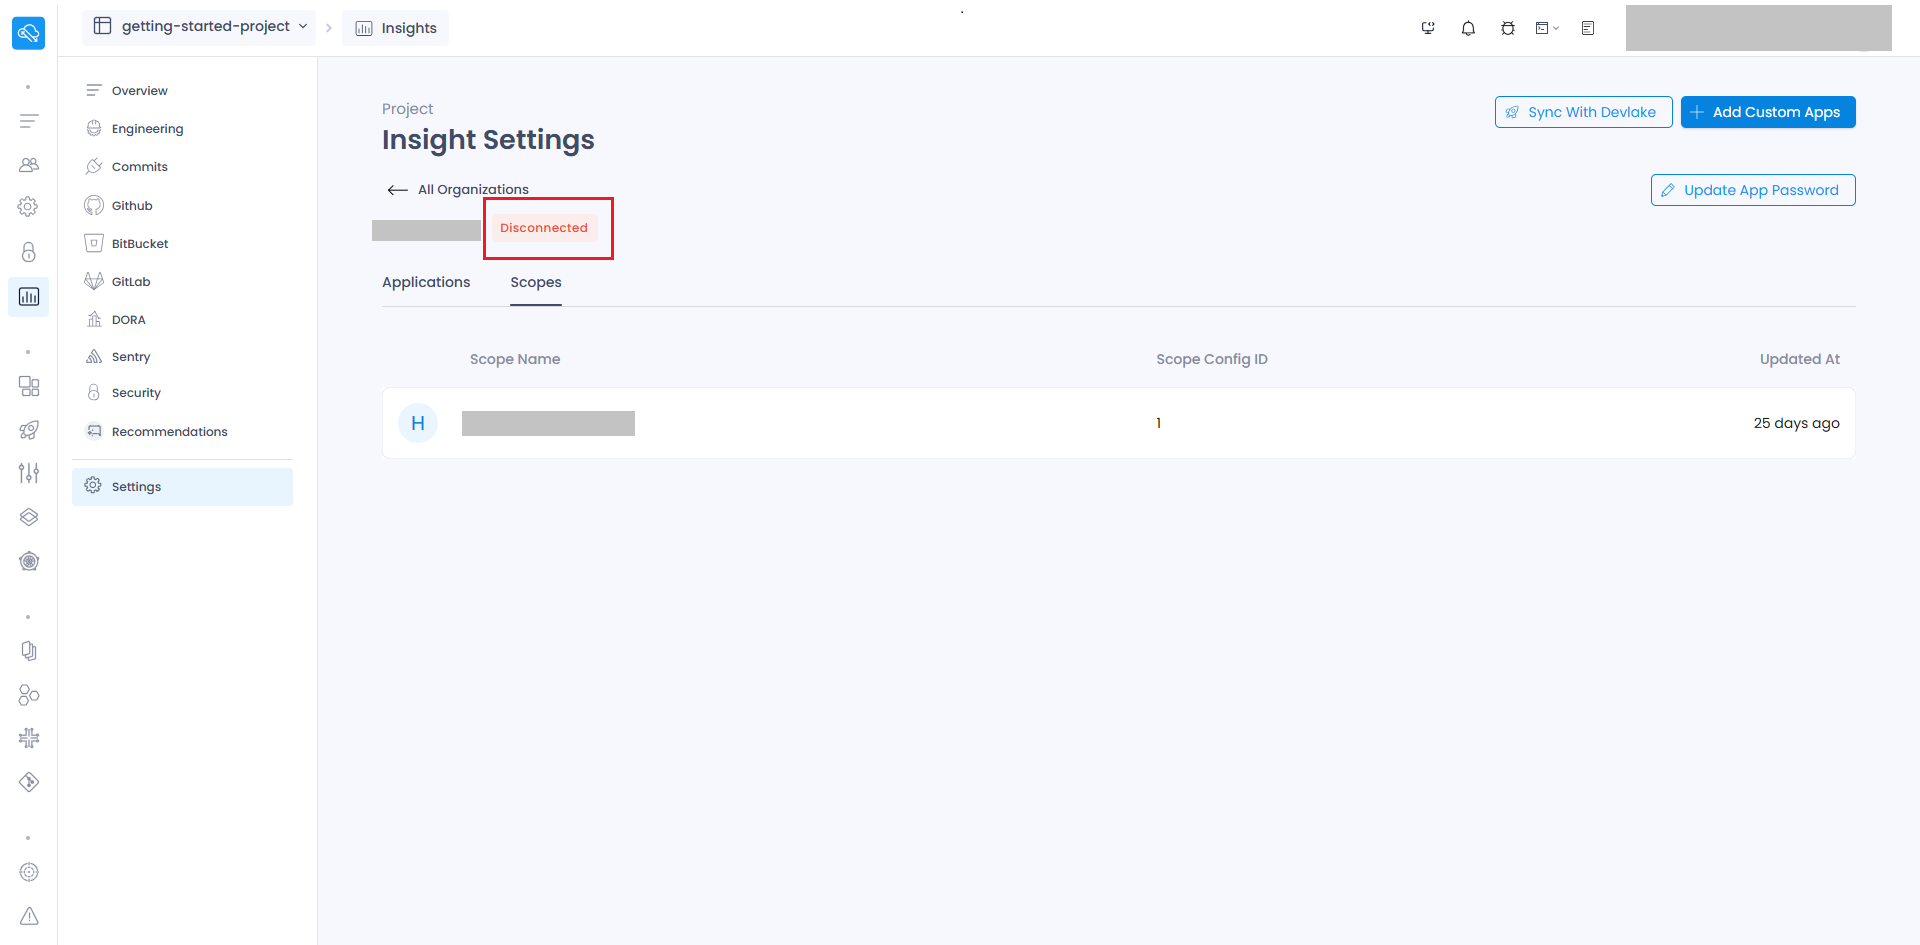This screenshot has height=945, width=1920.
Task: Click the document notes icon in top bar
Action: (1588, 28)
